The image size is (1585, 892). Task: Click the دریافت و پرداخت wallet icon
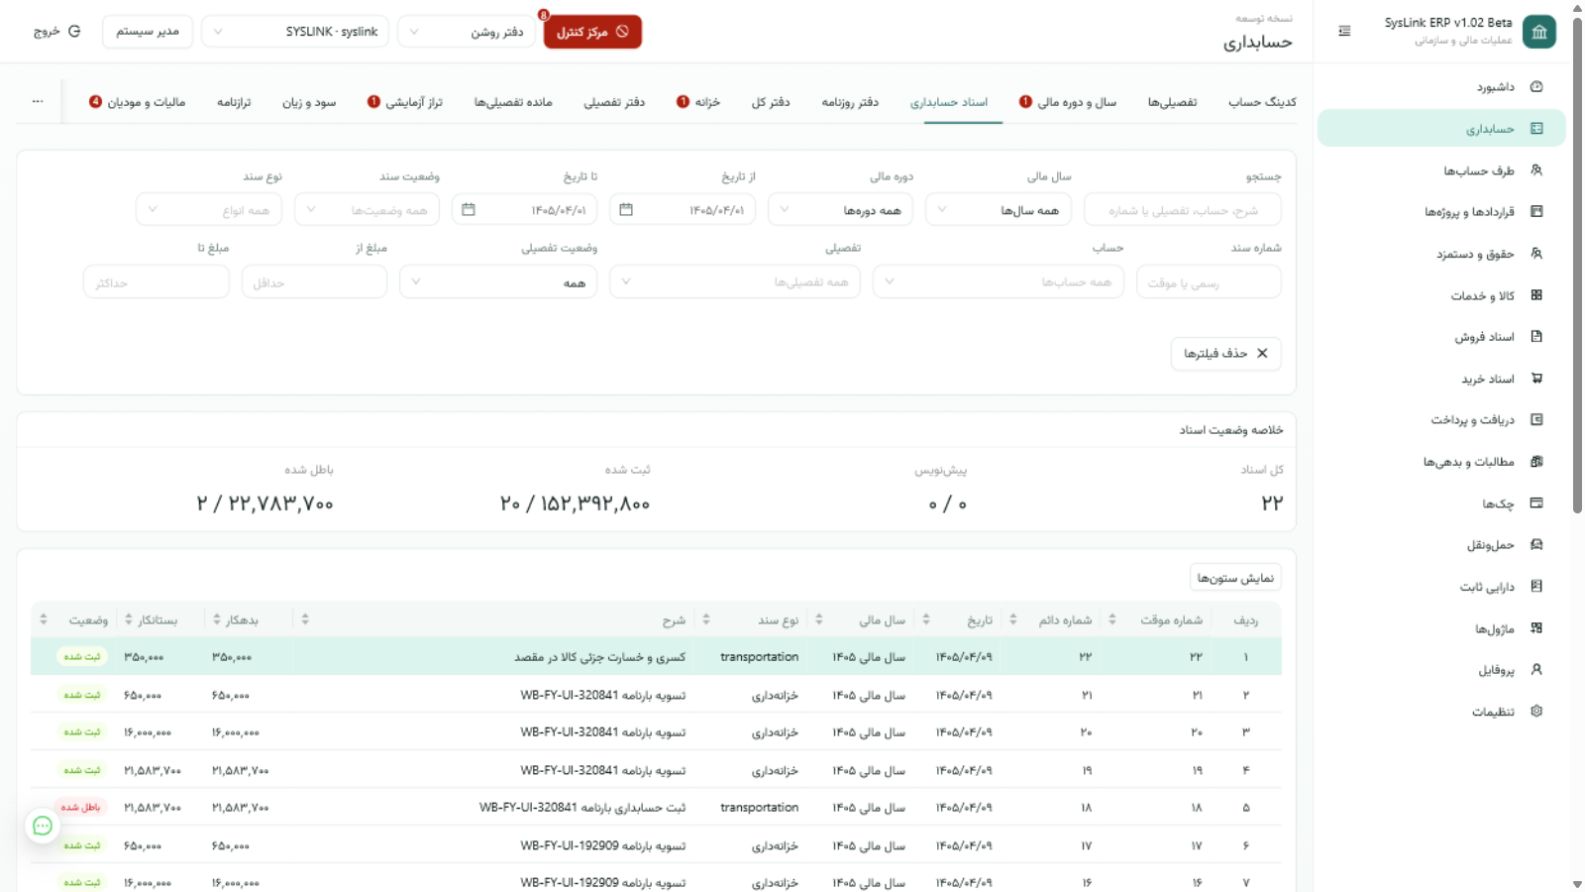pos(1537,420)
